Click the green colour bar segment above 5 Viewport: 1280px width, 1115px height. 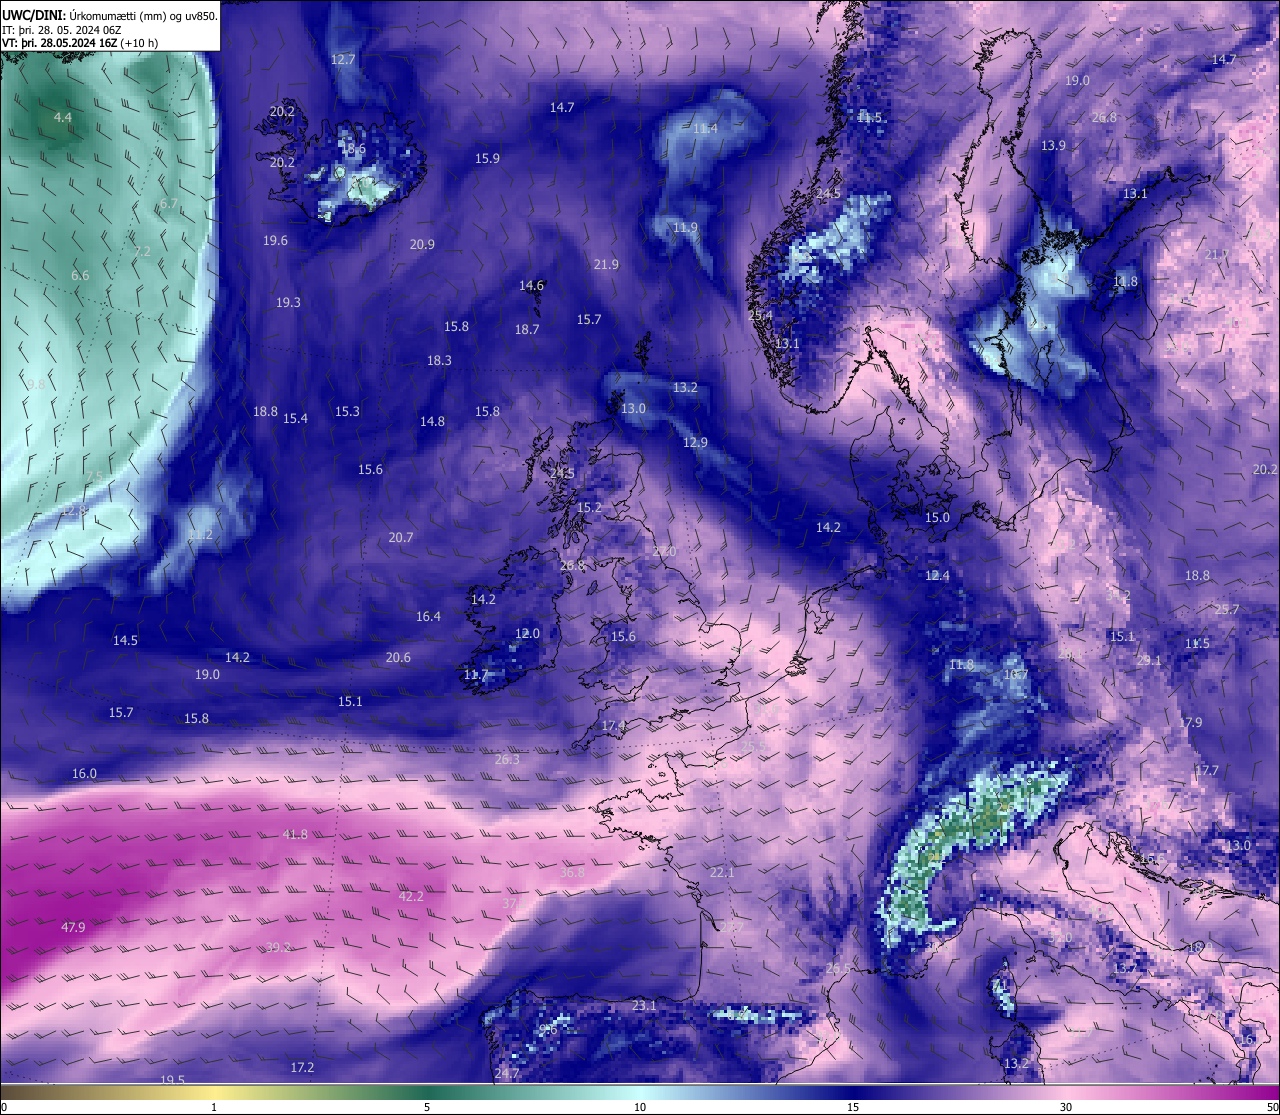point(427,1093)
